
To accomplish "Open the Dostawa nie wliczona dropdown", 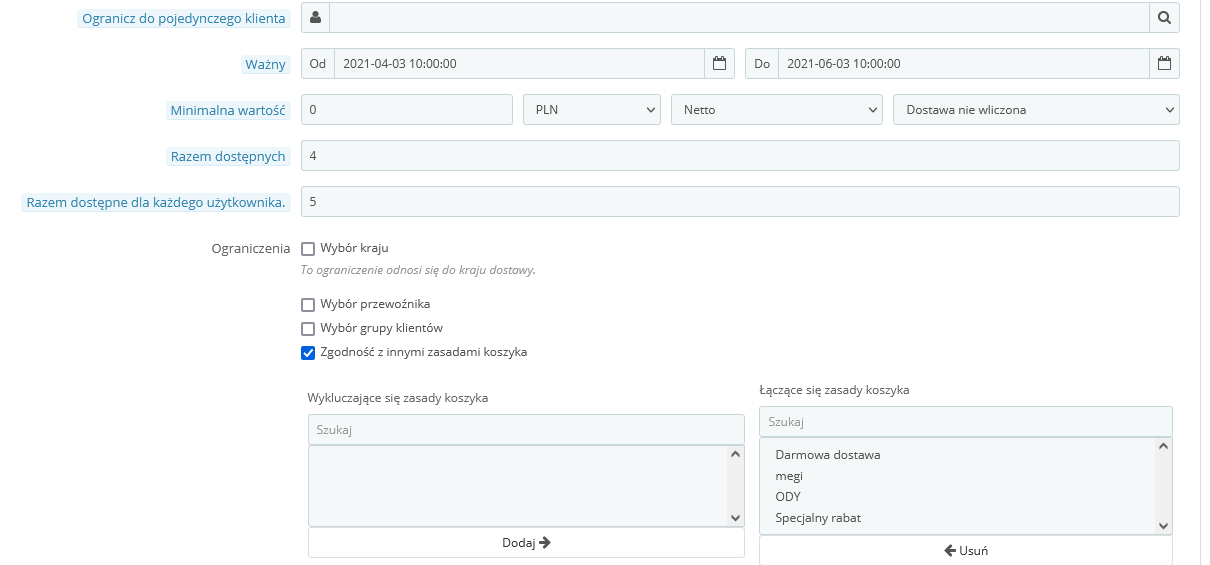I will pyautogui.click(x=1036, y=110).
